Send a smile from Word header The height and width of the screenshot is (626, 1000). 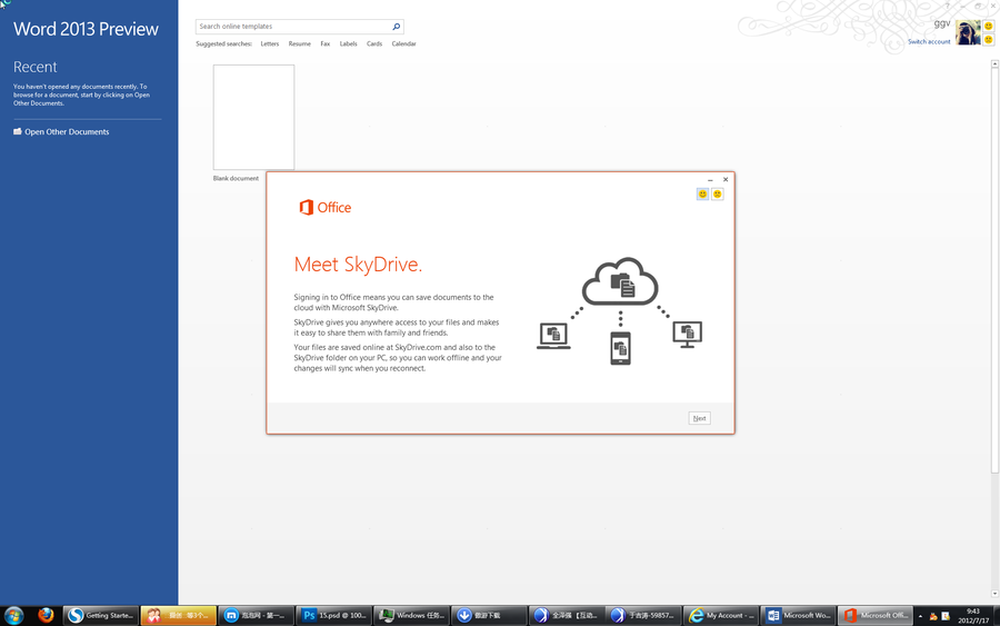pos(989,26)
